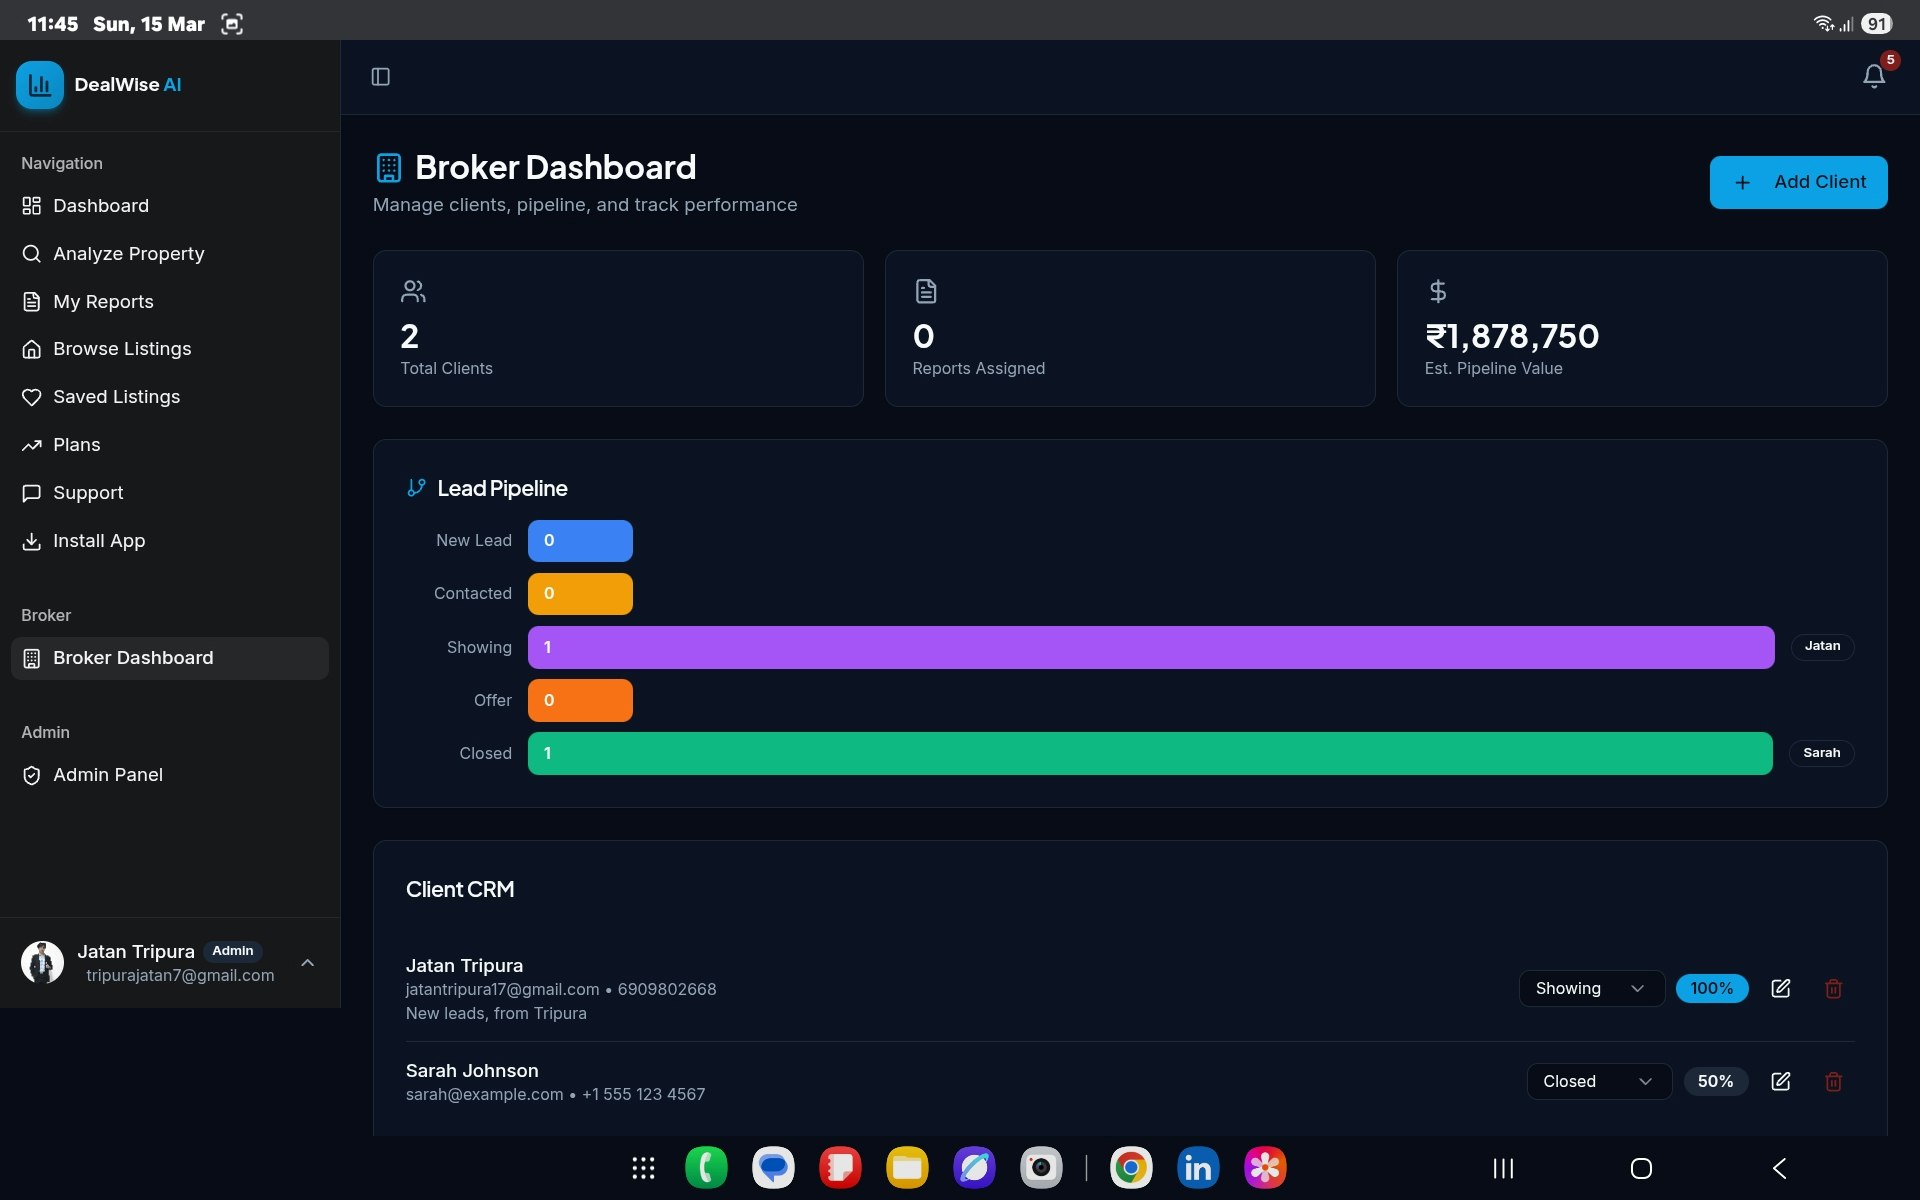Viewport: 1920px width, 1200px height.
Task: Open Chrome from the taskbar
Action: point(1130,1167)
